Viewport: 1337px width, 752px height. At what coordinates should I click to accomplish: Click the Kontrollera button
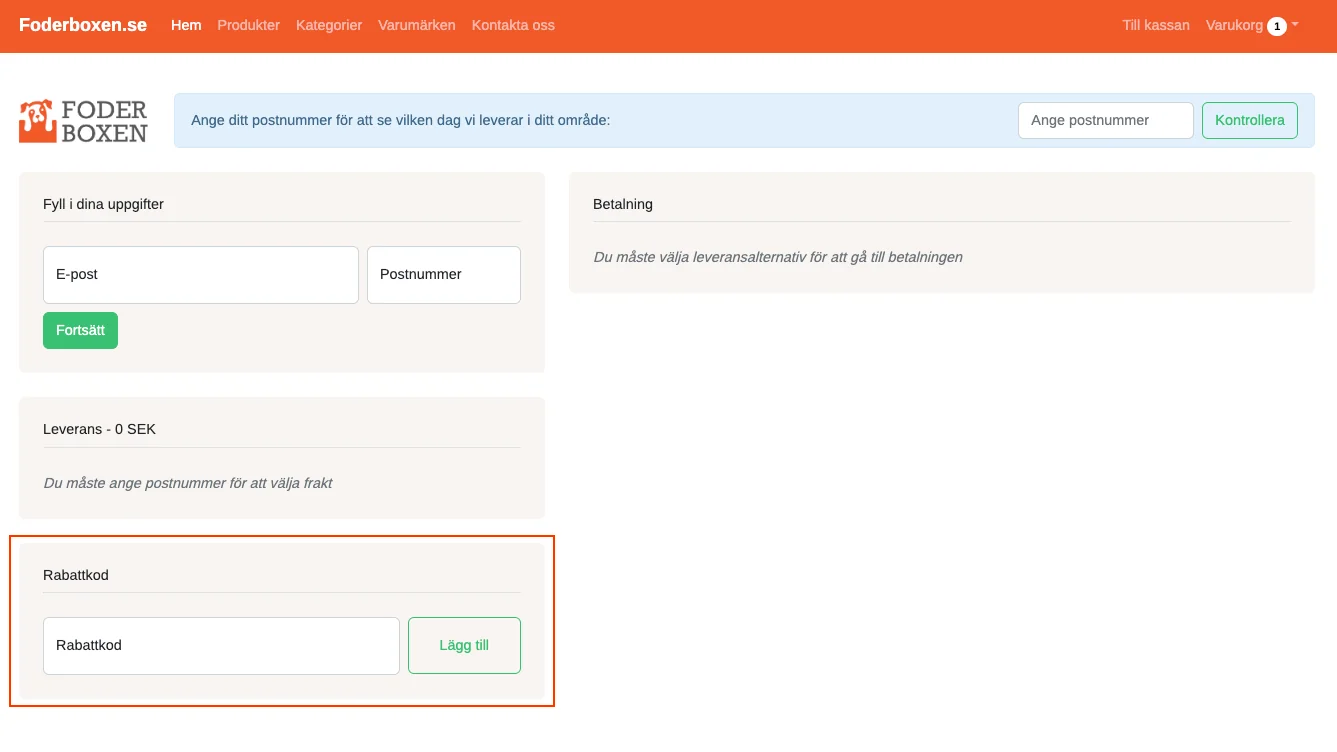(1250, 120)
